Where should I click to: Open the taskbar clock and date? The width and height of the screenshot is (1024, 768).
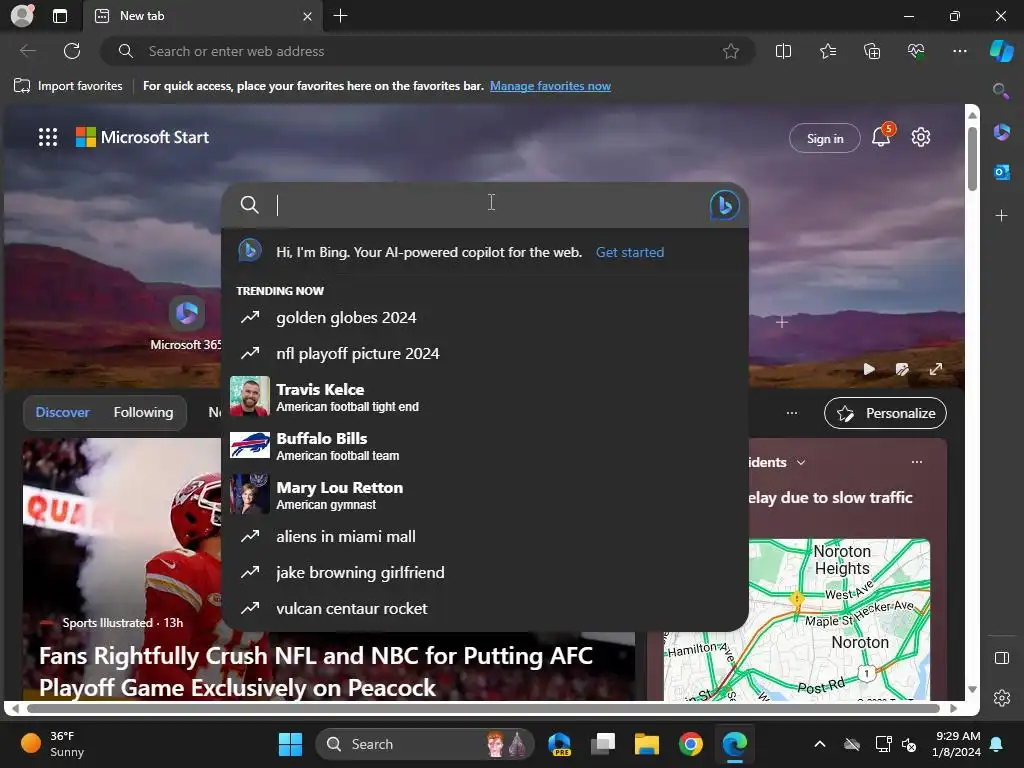[956, 744]
